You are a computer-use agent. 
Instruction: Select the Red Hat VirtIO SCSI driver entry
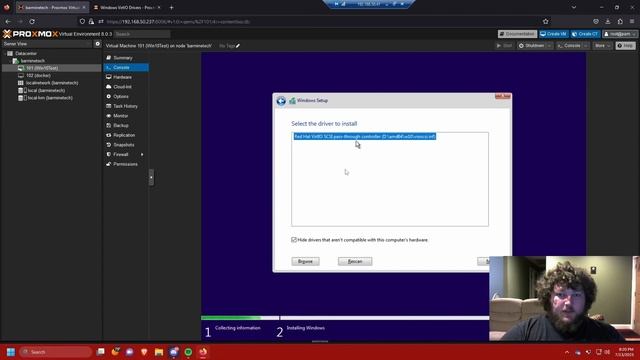[364, 136]
